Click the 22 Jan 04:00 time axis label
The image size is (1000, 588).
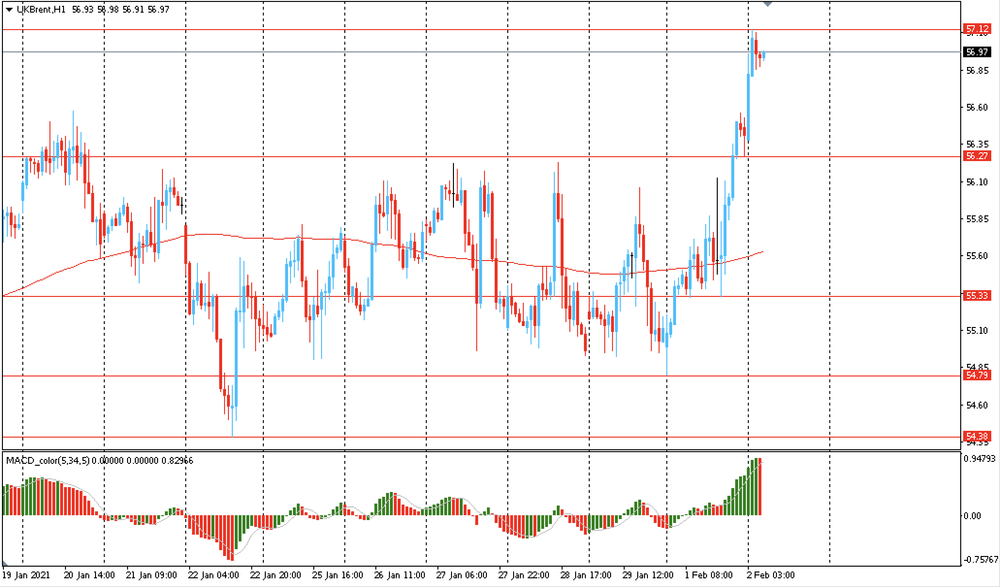point(212,576)
